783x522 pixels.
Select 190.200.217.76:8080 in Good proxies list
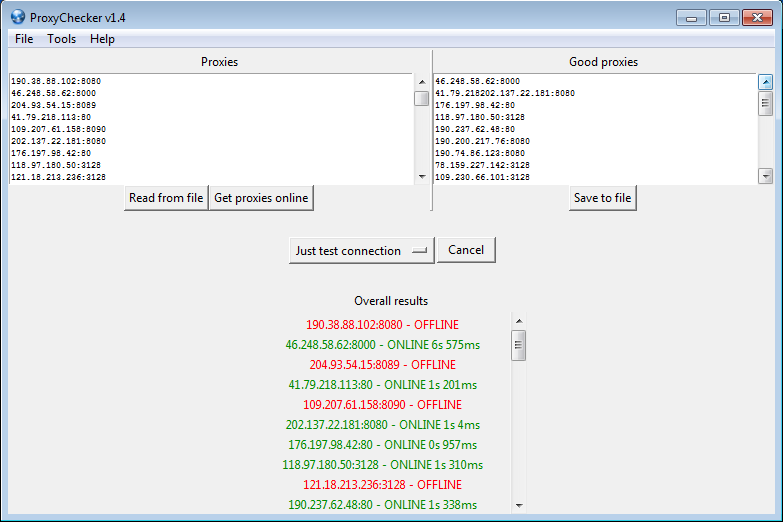(482, 141)
